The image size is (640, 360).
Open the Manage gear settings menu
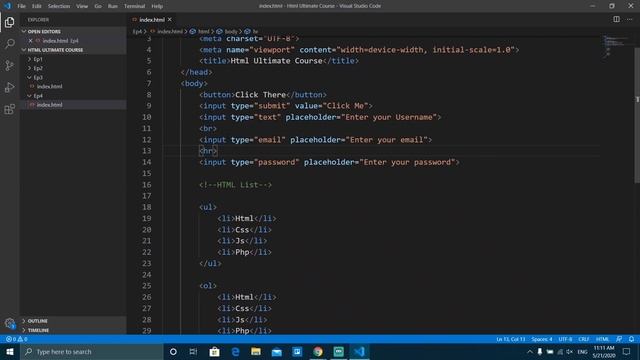click(9, 323)
